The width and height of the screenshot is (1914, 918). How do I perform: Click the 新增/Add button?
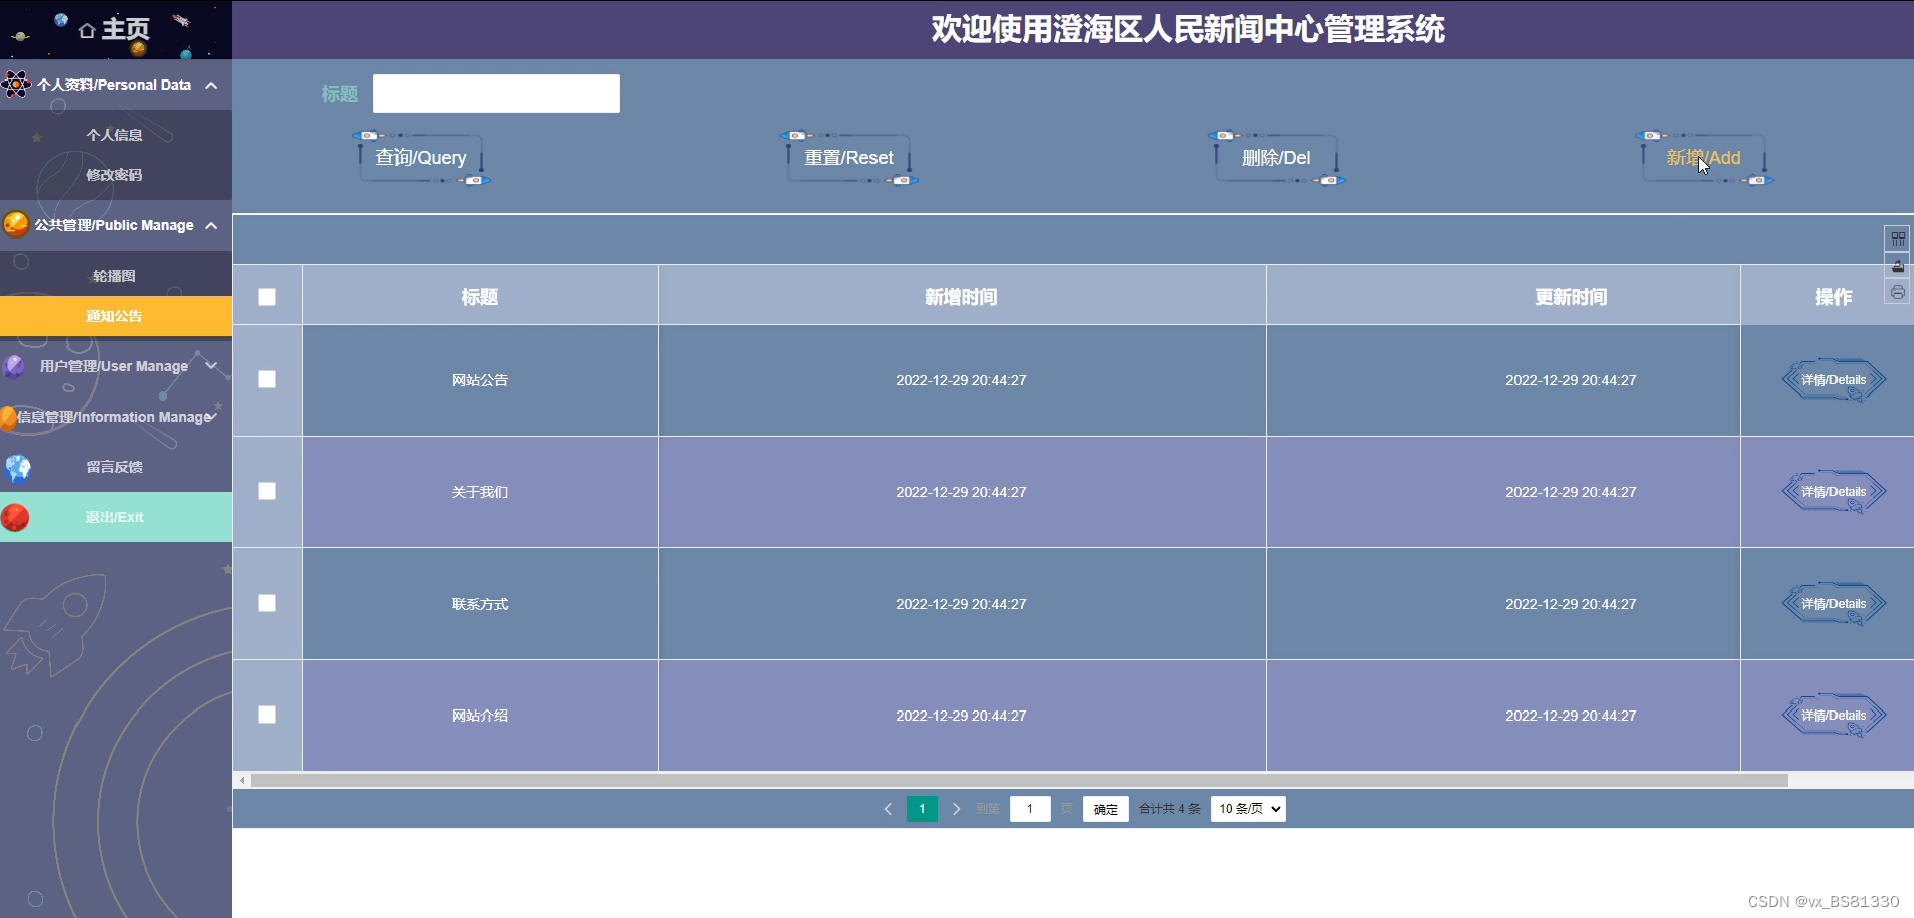[1704, 158]
